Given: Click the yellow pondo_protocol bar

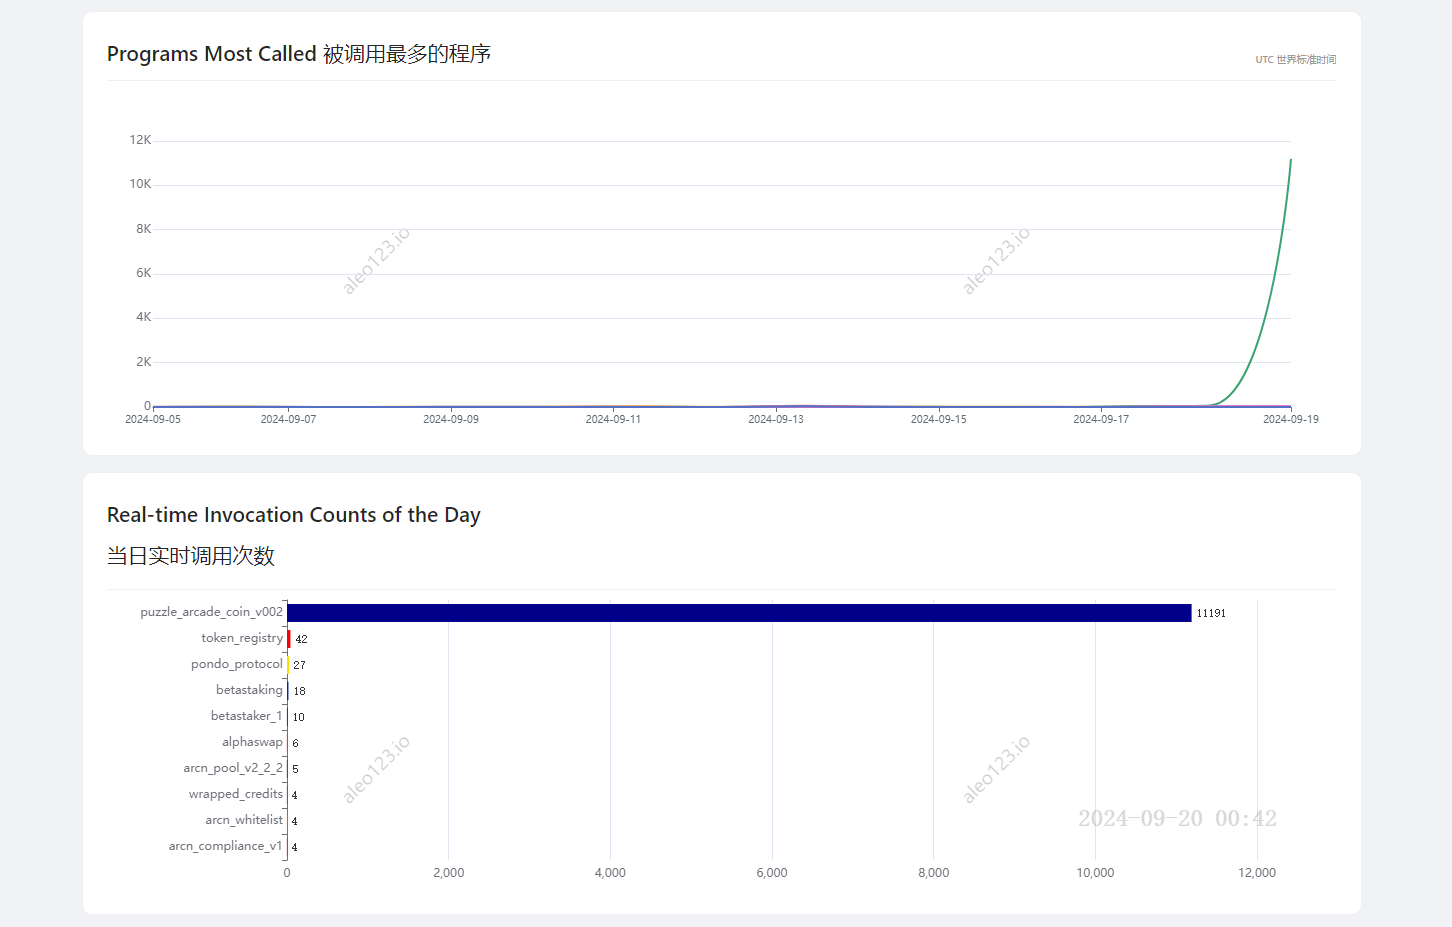Looking at the screenshot, I should (x=288, y=665).
